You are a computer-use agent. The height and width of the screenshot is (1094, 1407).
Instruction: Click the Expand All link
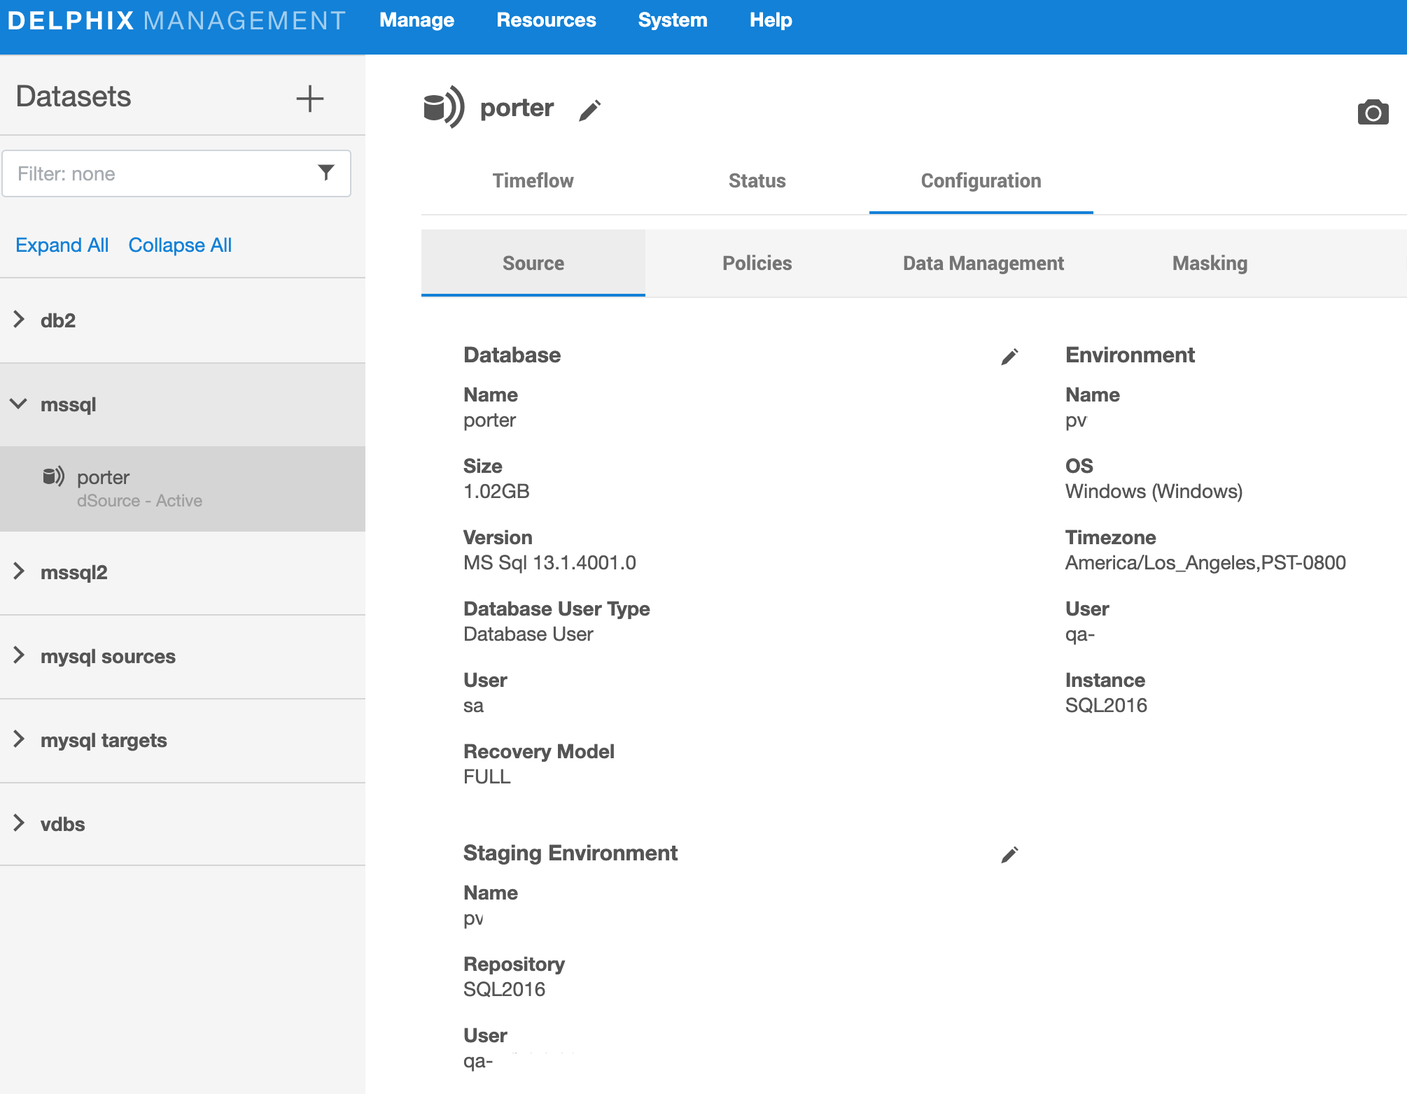[62, 245]
